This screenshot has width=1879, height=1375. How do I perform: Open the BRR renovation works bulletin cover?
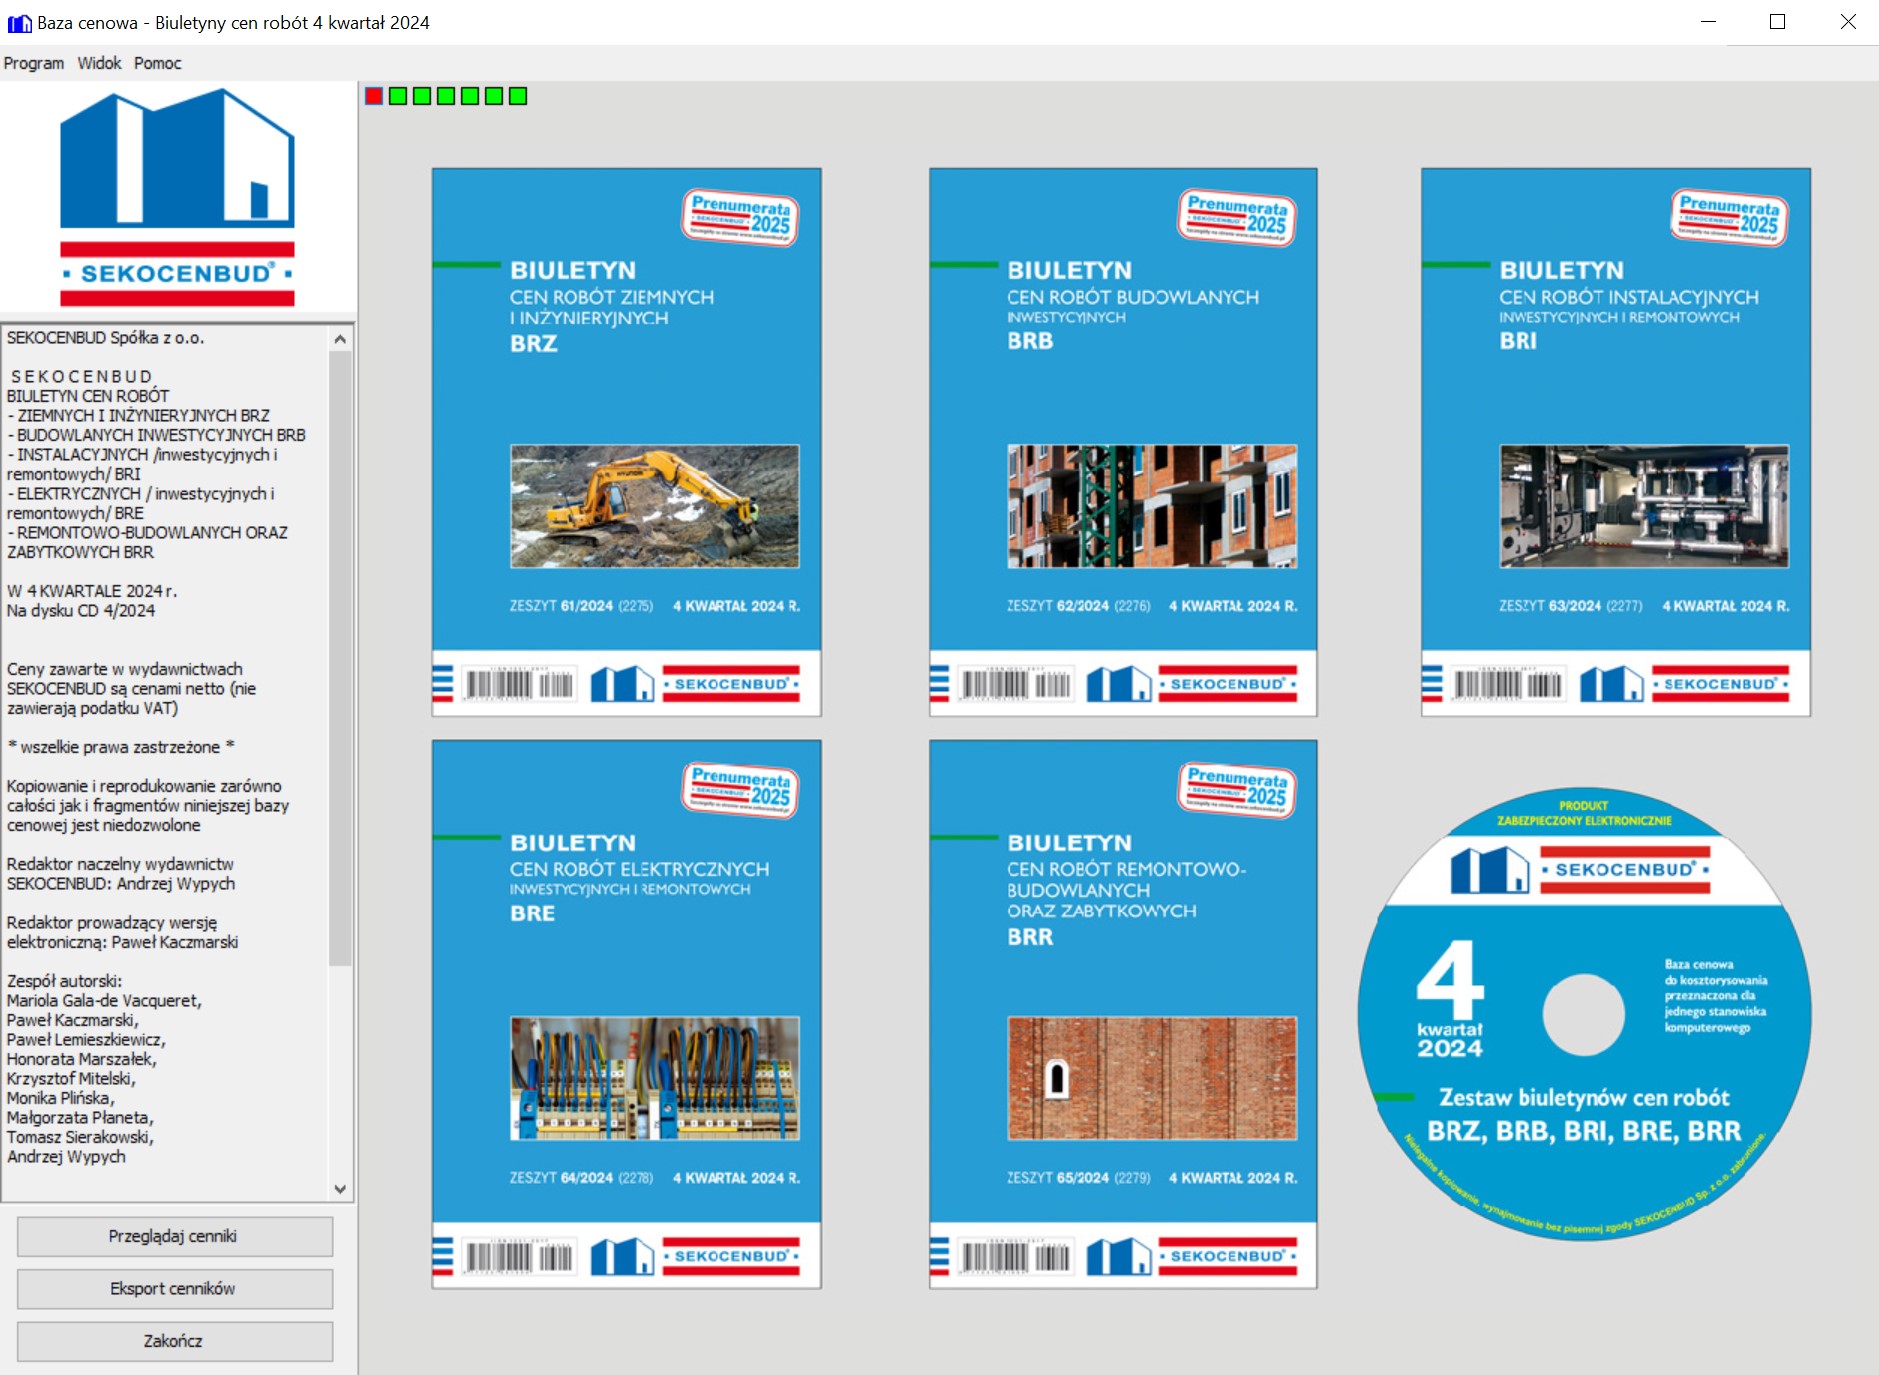click(1123, 1014)
